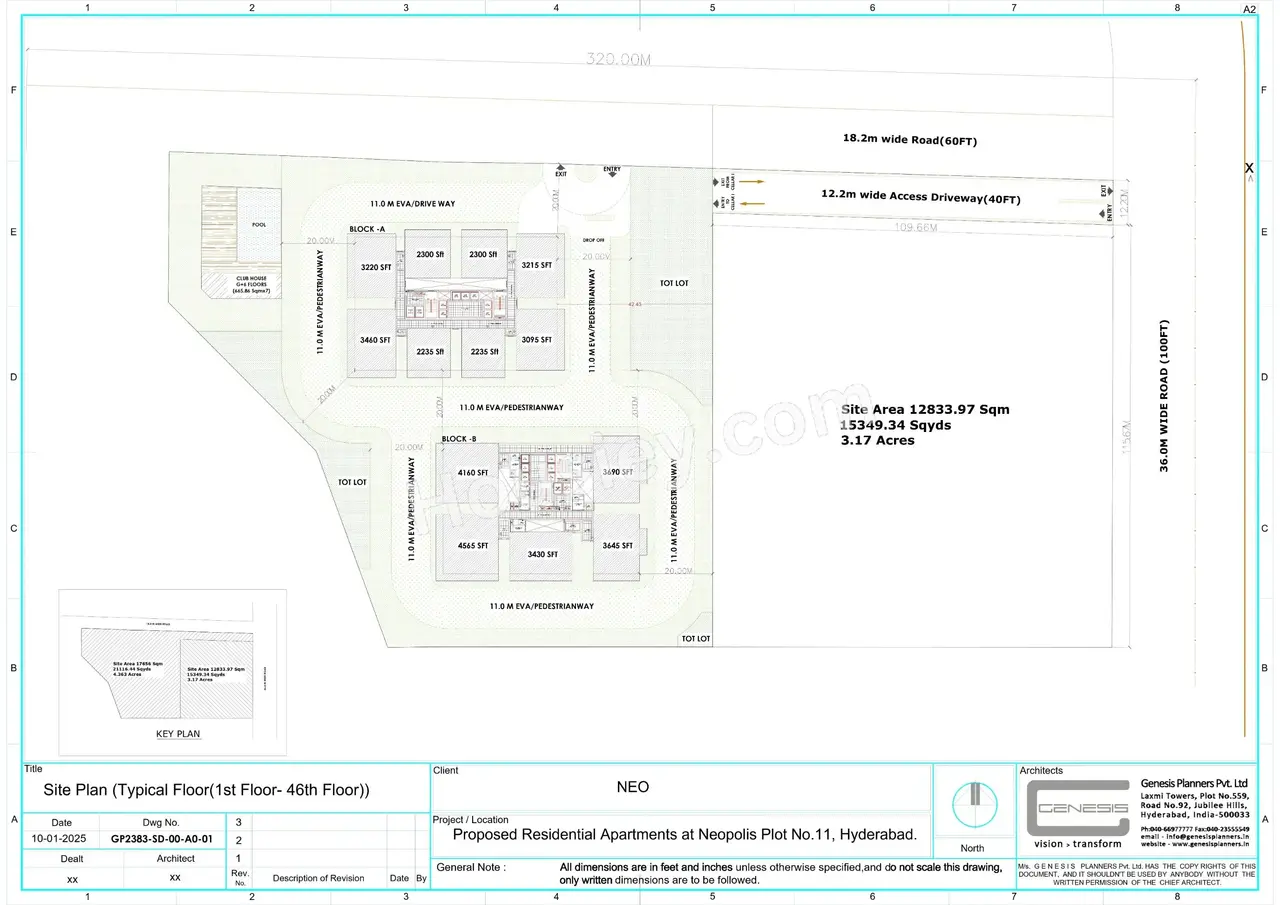Click the '3095 SFT' unit label
Image resolution: width=1280 pixels, height=905 pixels.
[x=536, y=340]
